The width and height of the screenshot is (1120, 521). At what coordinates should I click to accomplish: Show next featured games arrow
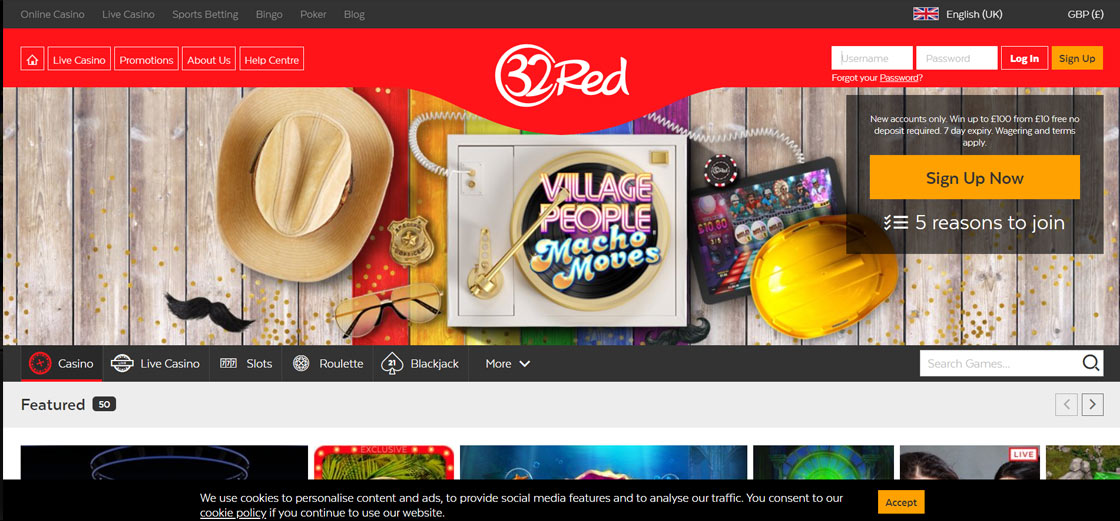coord(1092,405)
